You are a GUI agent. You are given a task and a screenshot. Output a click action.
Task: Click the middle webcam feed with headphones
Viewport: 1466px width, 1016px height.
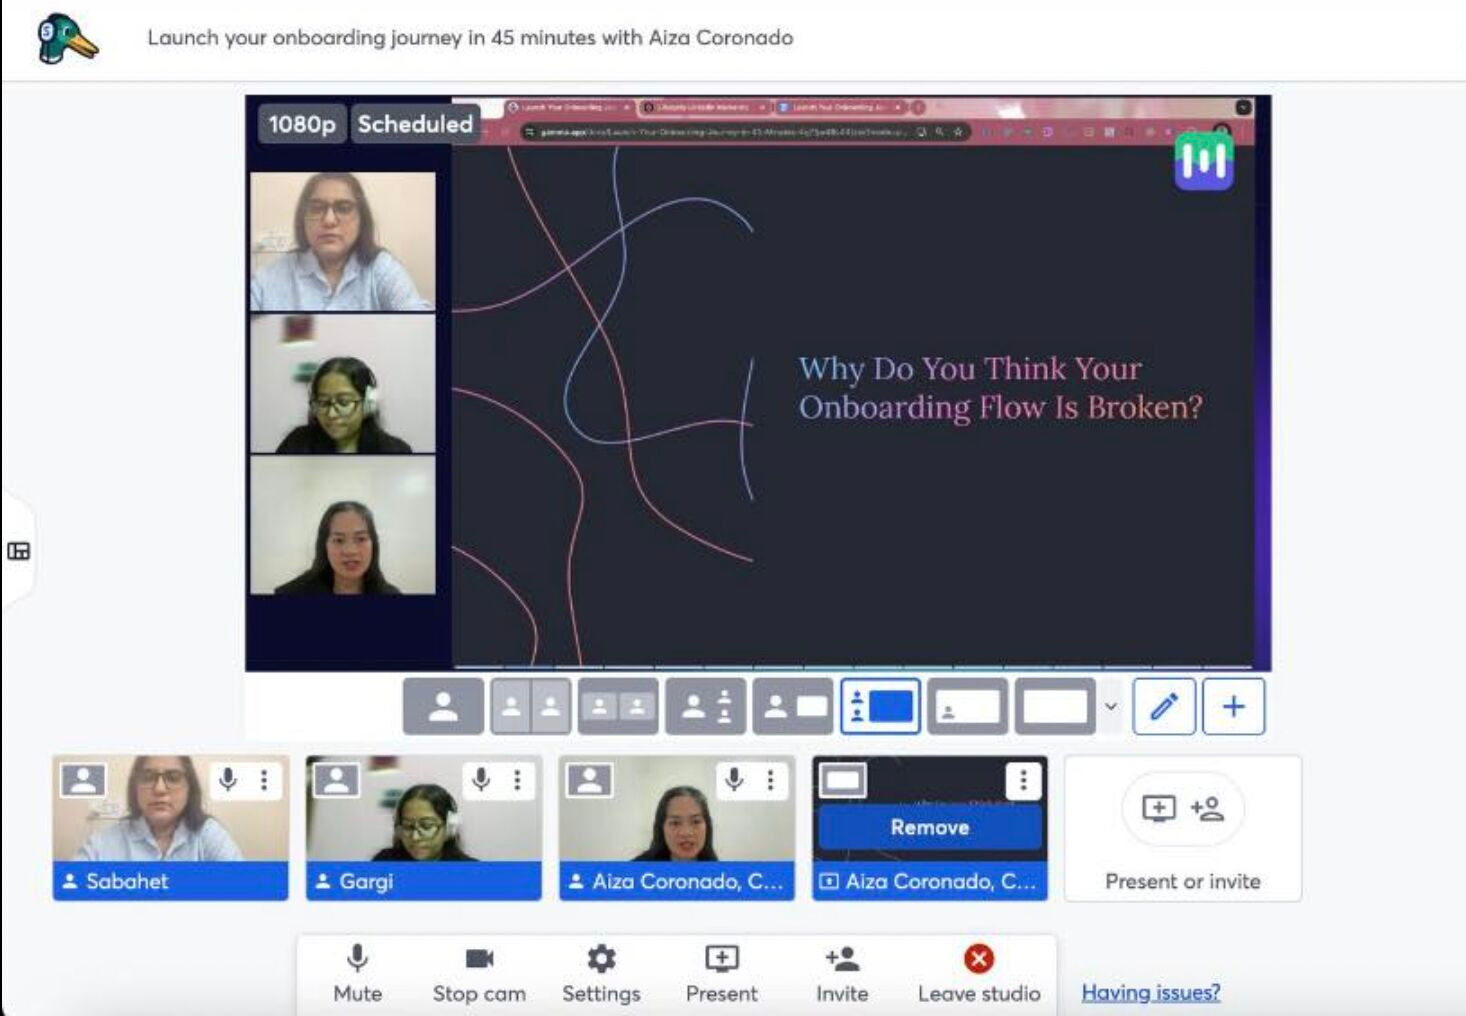coord(343,384)
